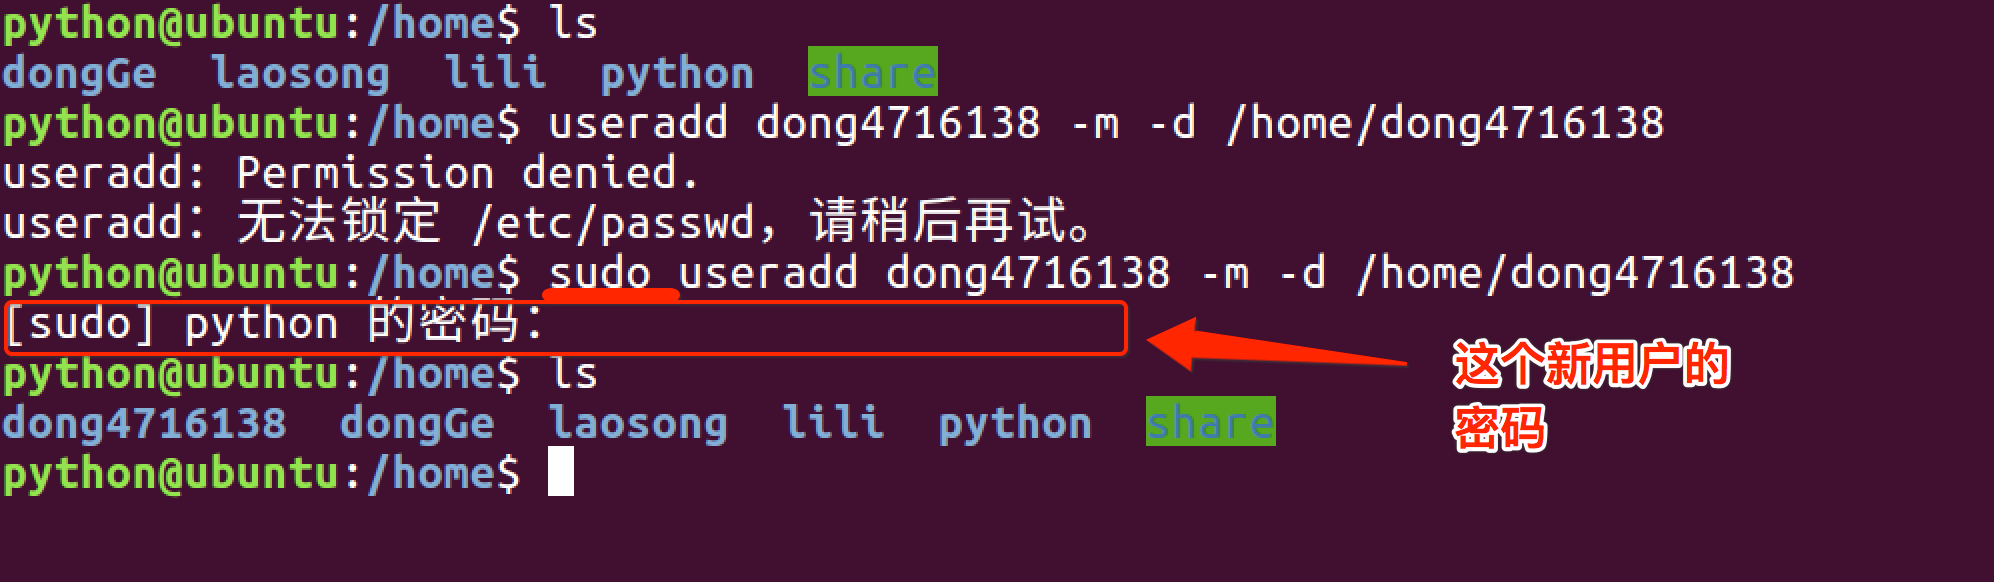Select laosong in the second ls output
1994x582 pixels.
click(x=638, y=423)
